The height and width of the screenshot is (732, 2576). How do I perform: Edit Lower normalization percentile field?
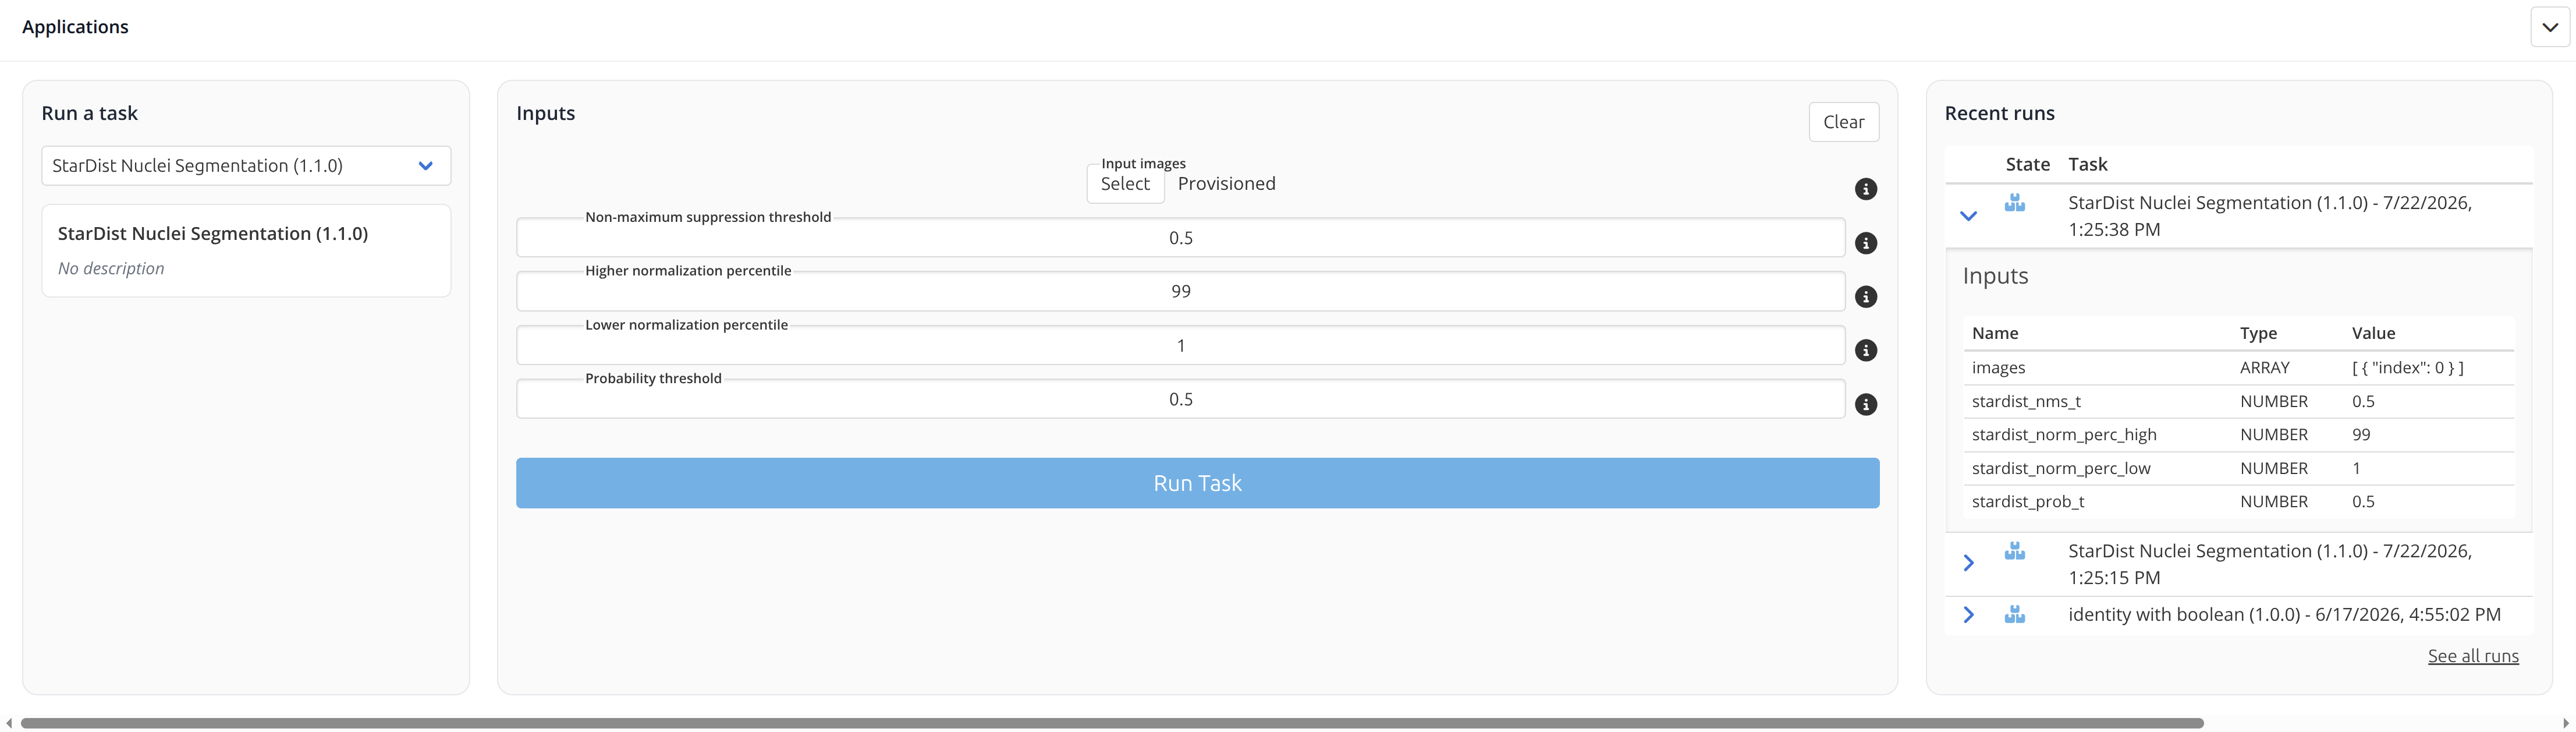[x=1180, y=346]
